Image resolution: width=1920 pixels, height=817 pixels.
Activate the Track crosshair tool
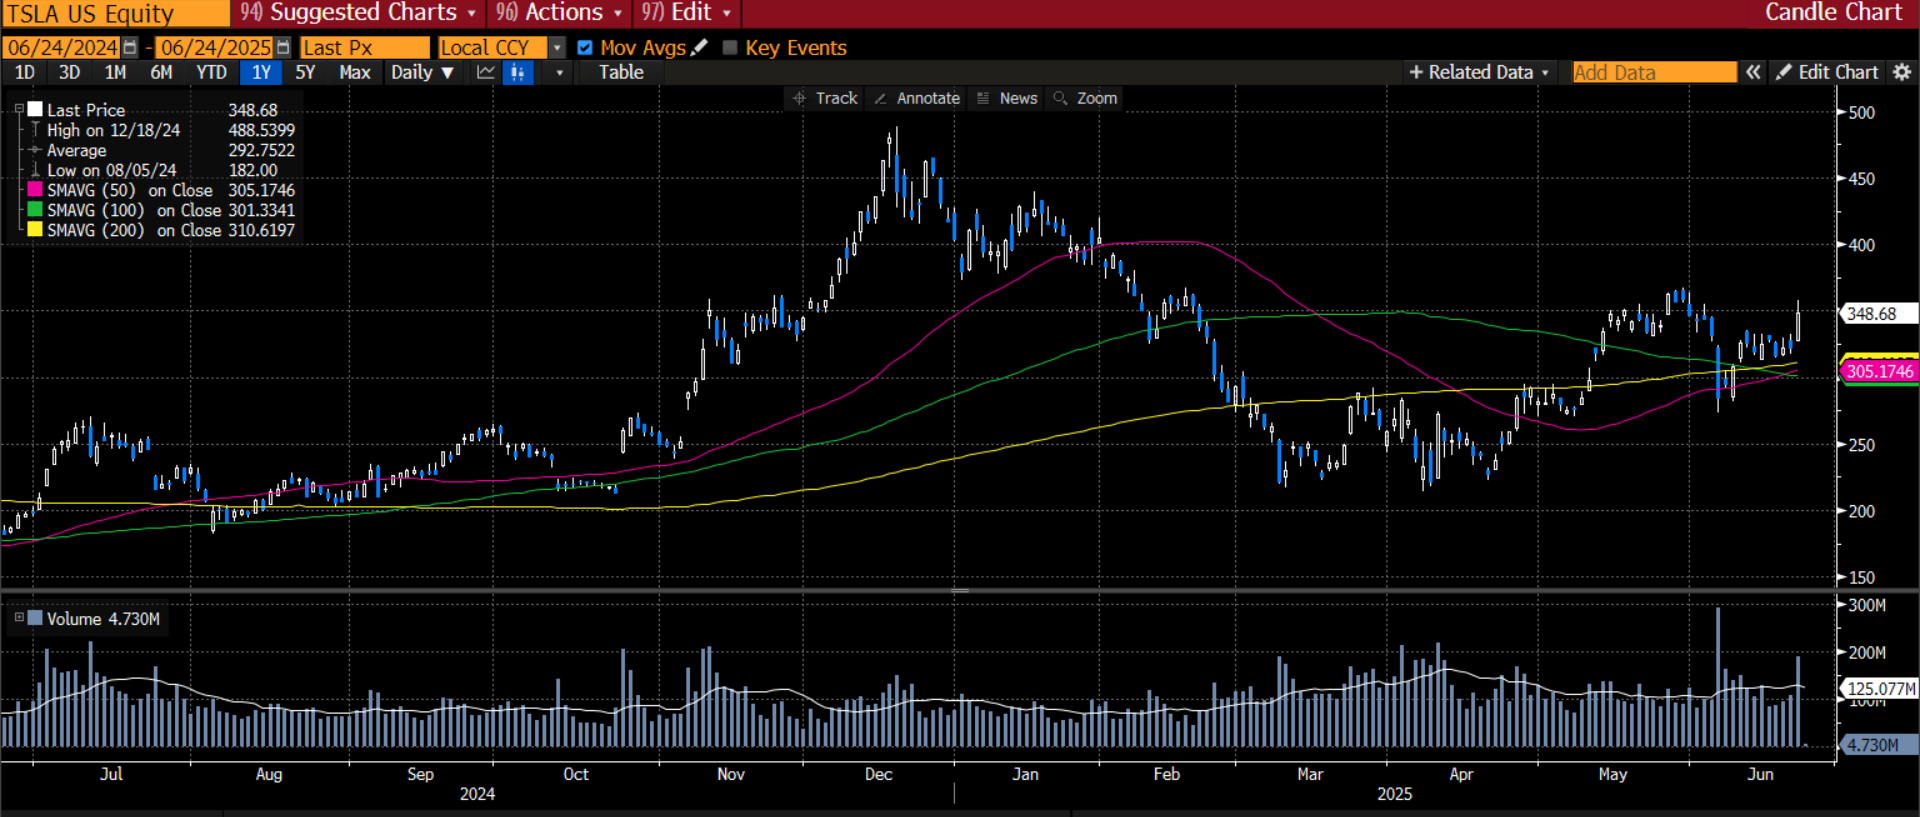pyautogui.click(x=825, y=98)
